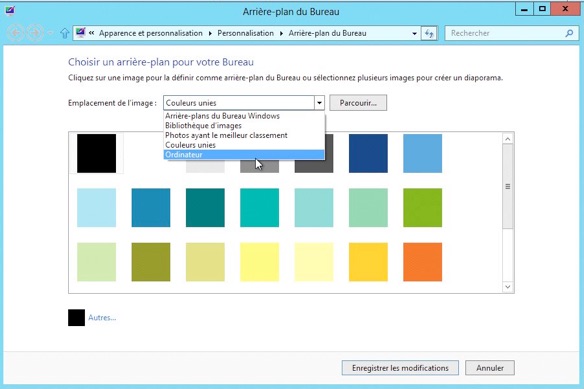Click the forward navigation arrow
Viewport: 584px width, 389px height.
35,33
